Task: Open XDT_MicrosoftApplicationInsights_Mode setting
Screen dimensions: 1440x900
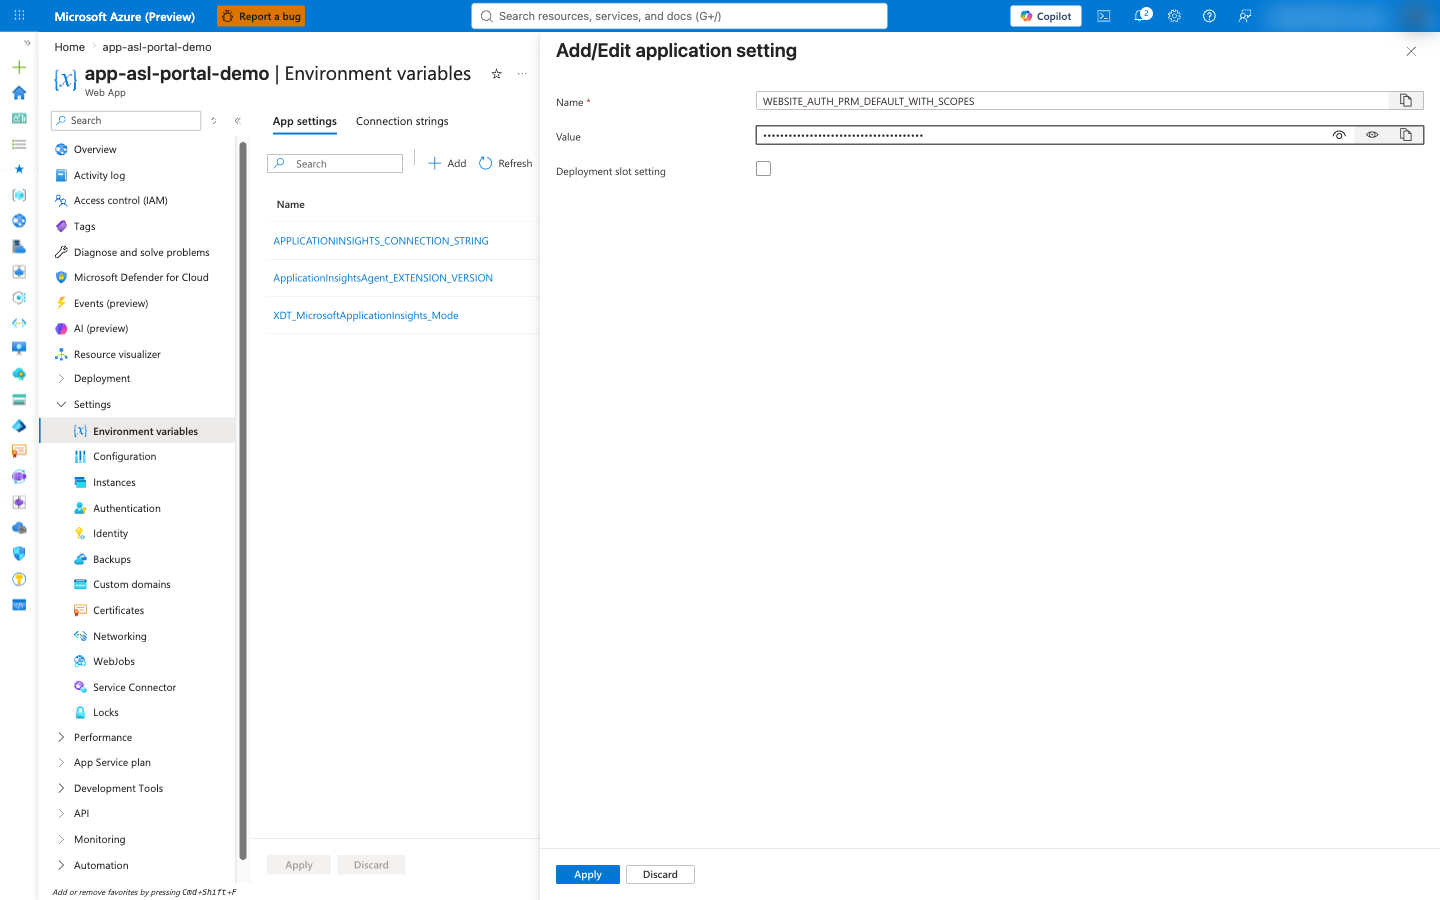Action: coord(366,315)
